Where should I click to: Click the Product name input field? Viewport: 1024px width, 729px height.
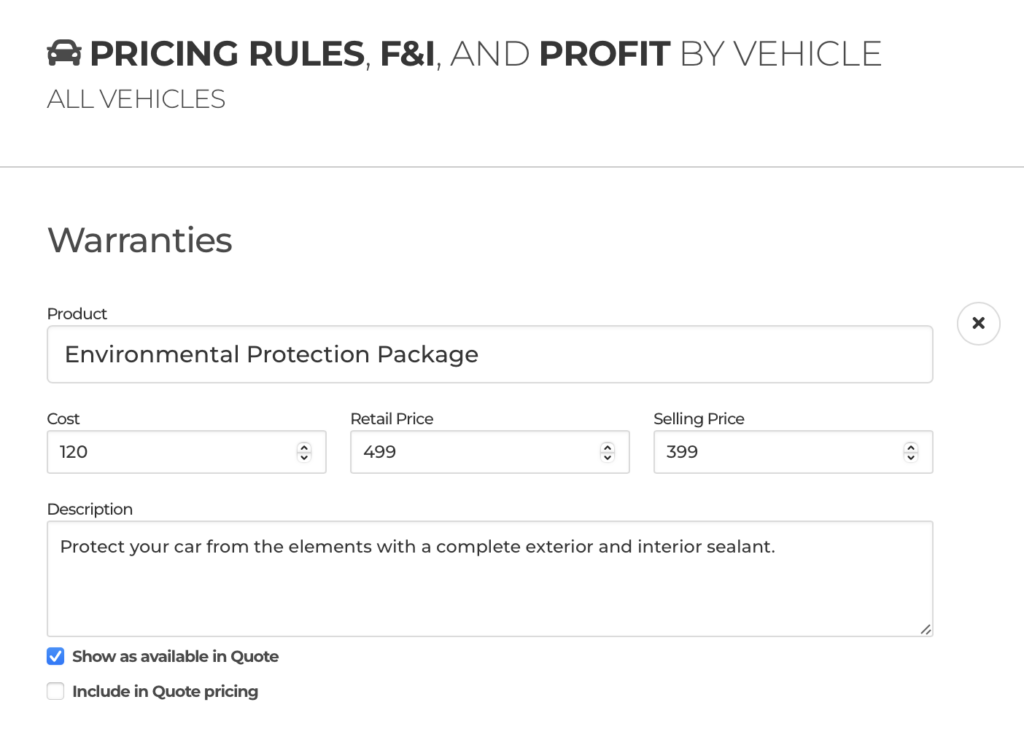click(x=489, y=354)
